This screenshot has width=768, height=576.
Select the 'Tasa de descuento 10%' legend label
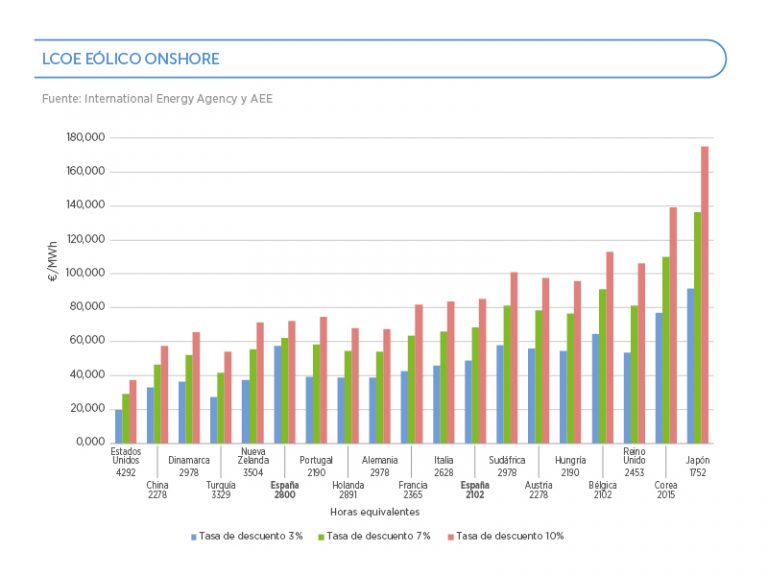(509, 537)
